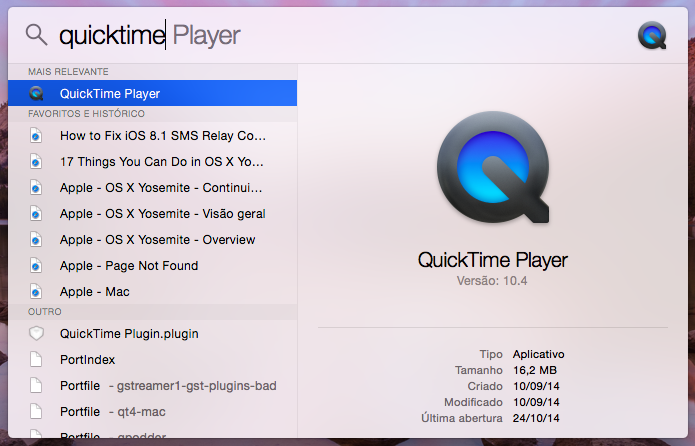This screenshot has width=695, height=446.
Task: Open 17 Things You Can Do result
Action: [152, 162]
